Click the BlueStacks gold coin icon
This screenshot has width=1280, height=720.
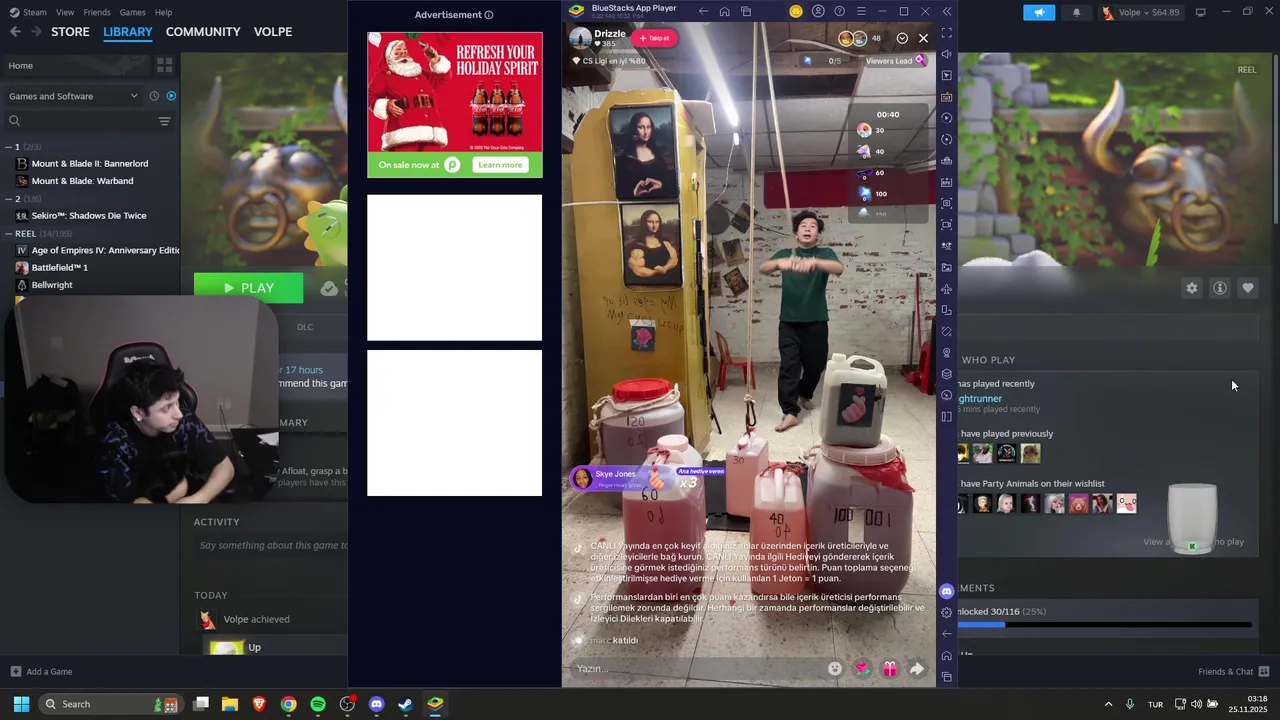[x=796, y=11]
